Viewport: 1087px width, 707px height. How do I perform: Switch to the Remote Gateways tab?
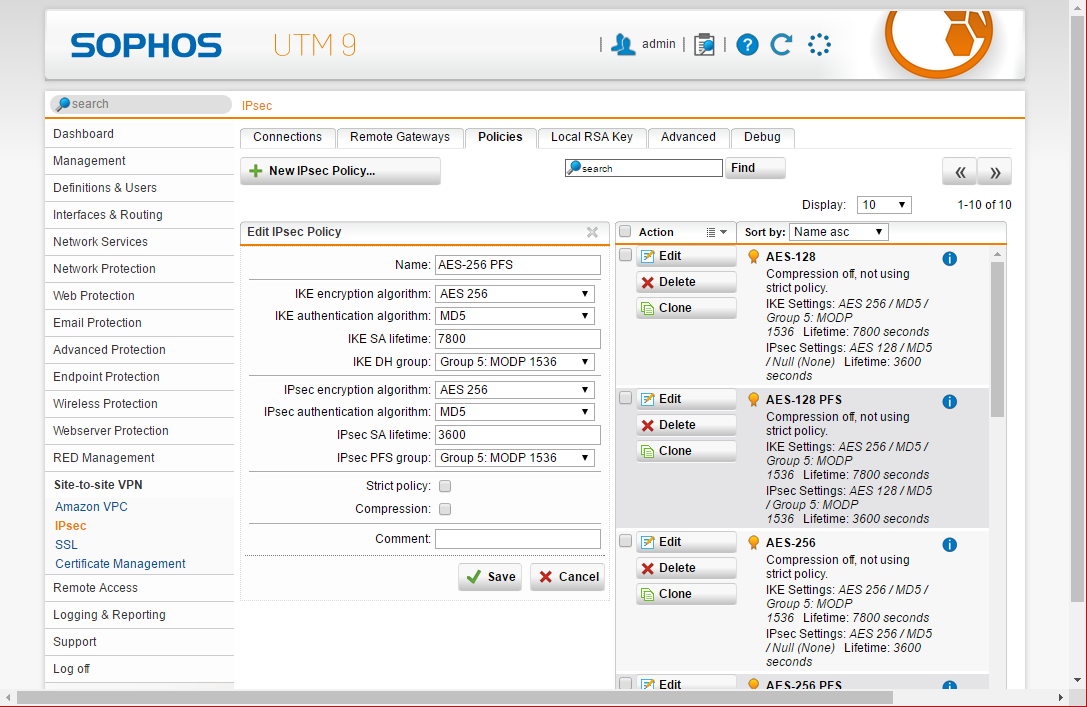click(x=400, y=137)
